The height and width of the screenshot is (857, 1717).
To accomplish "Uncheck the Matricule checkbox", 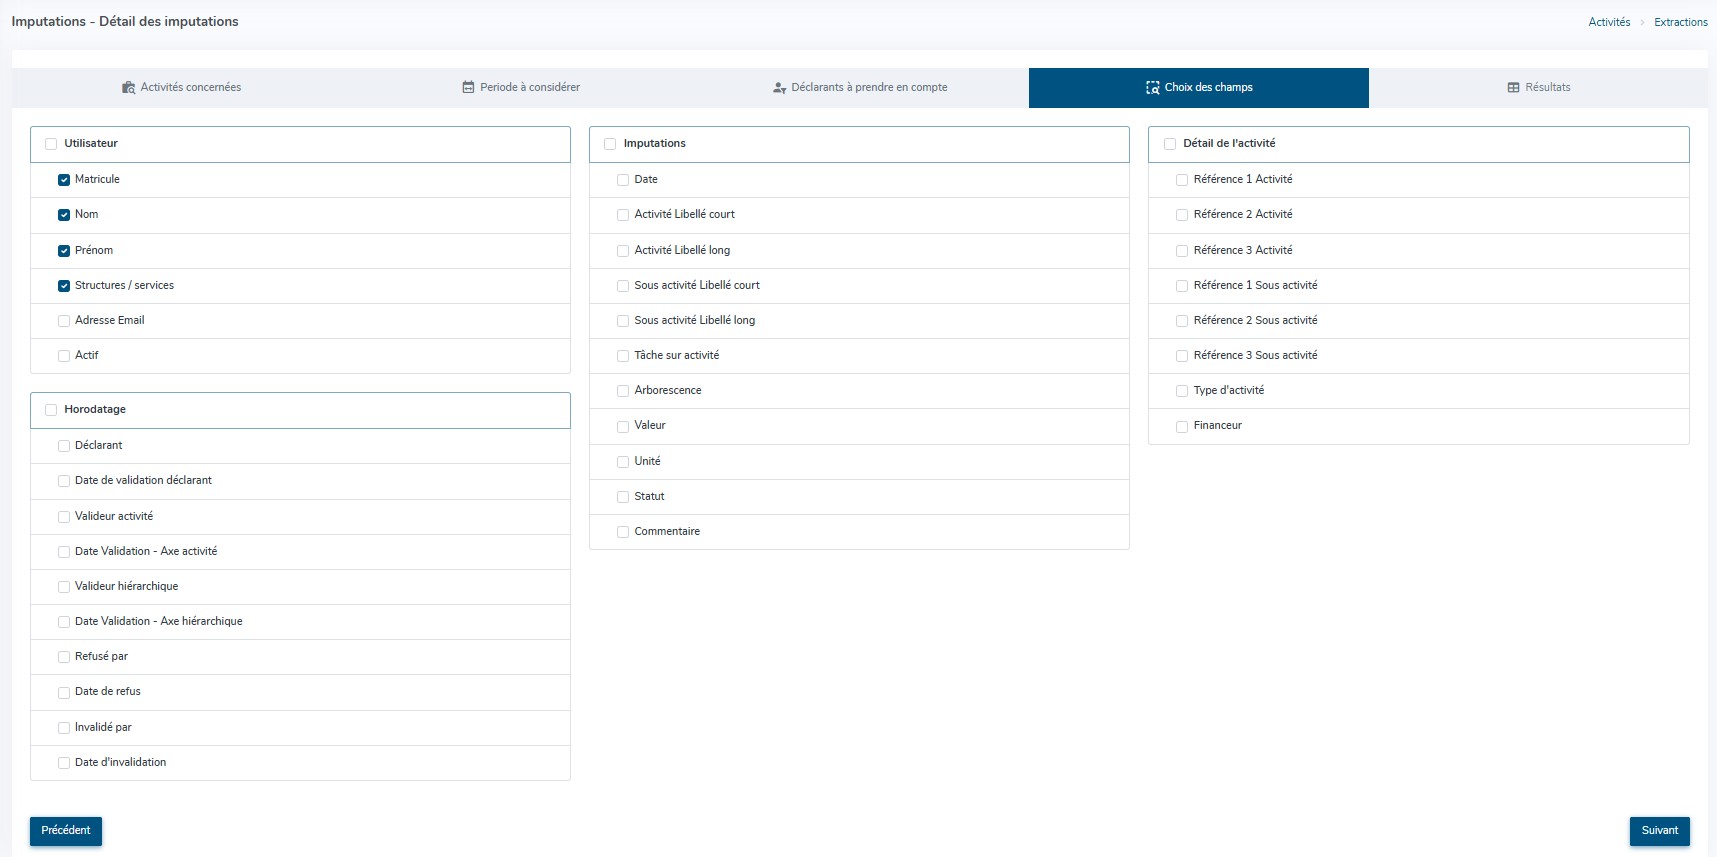I will coord(64,180).
